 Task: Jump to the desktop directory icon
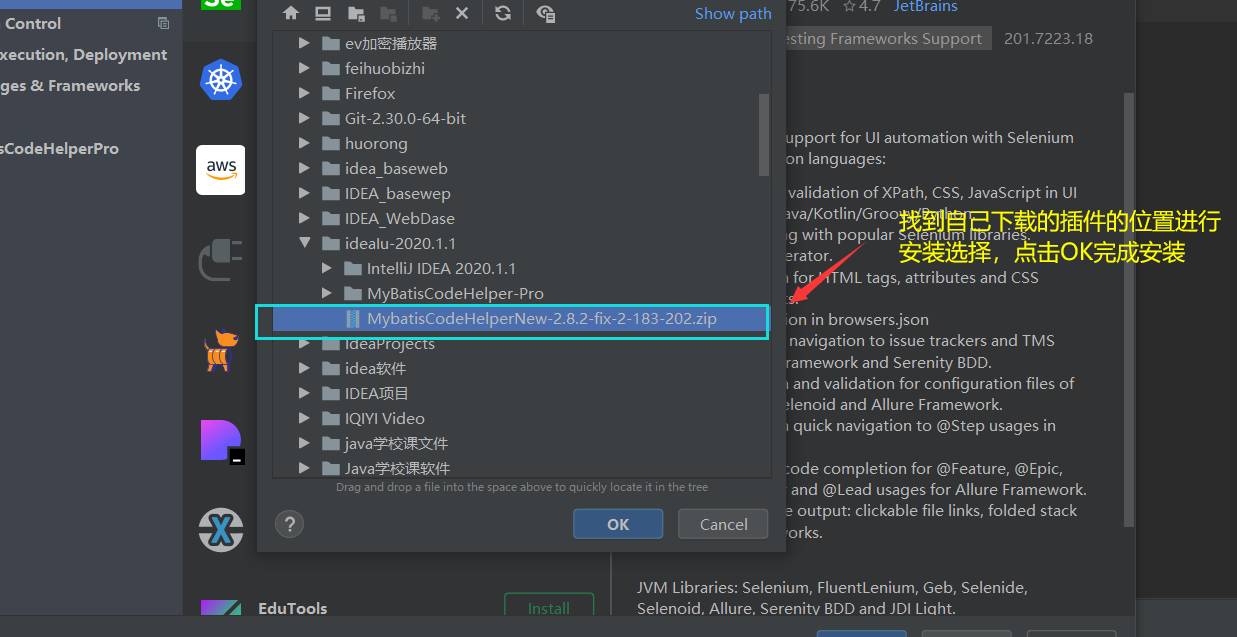click(x=323, y=13)
